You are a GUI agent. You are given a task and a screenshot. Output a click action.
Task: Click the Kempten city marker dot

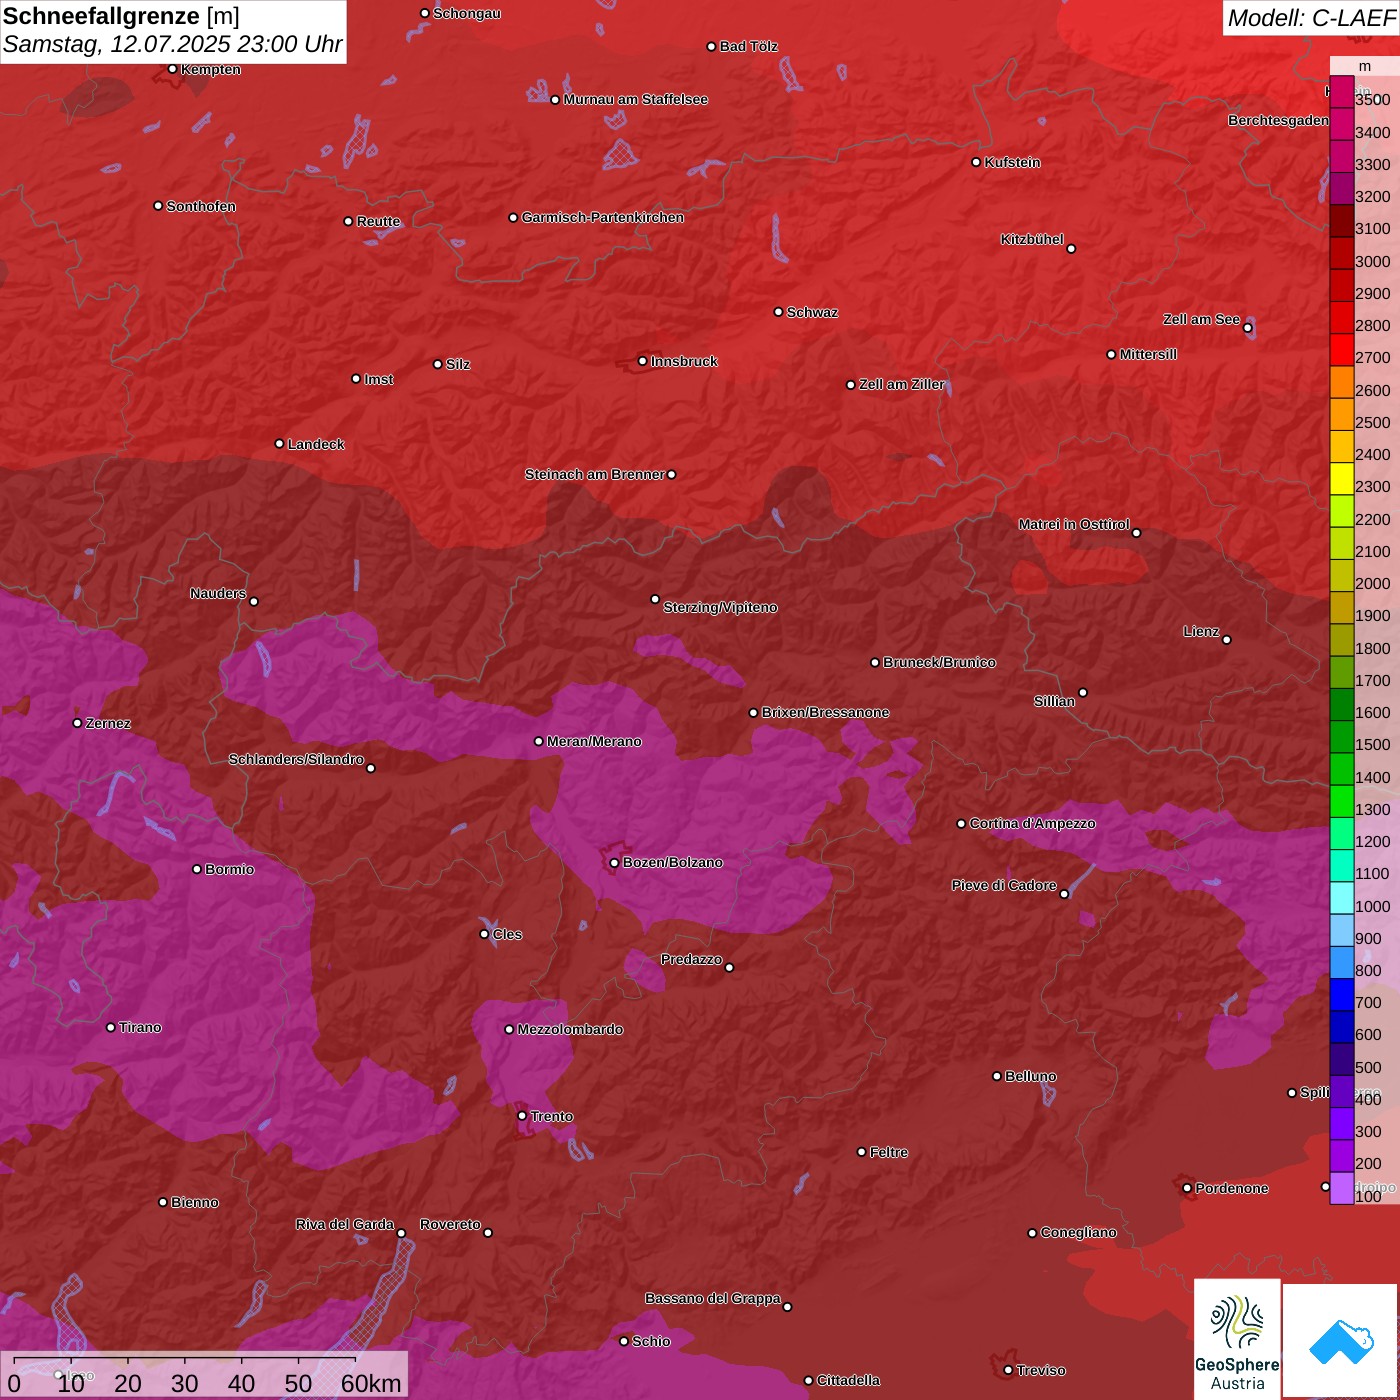(172, 69)
